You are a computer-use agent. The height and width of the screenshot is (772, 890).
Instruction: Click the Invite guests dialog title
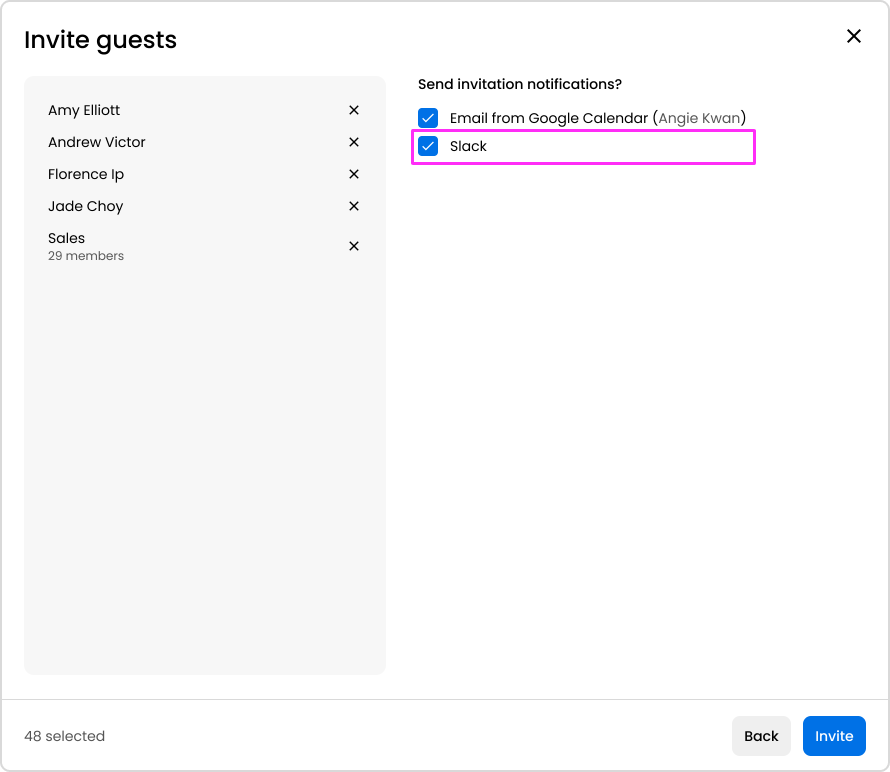coord(100,40)
